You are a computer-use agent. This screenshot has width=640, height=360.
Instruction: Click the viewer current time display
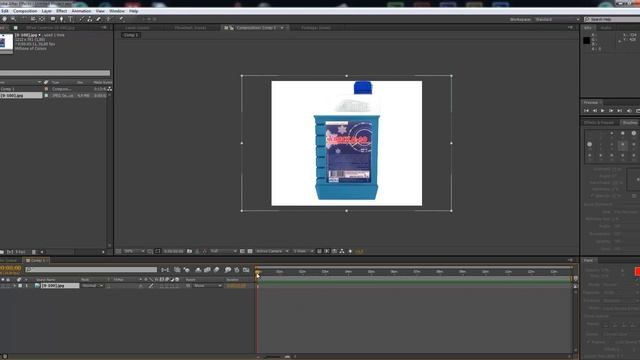tap(173, 251)
